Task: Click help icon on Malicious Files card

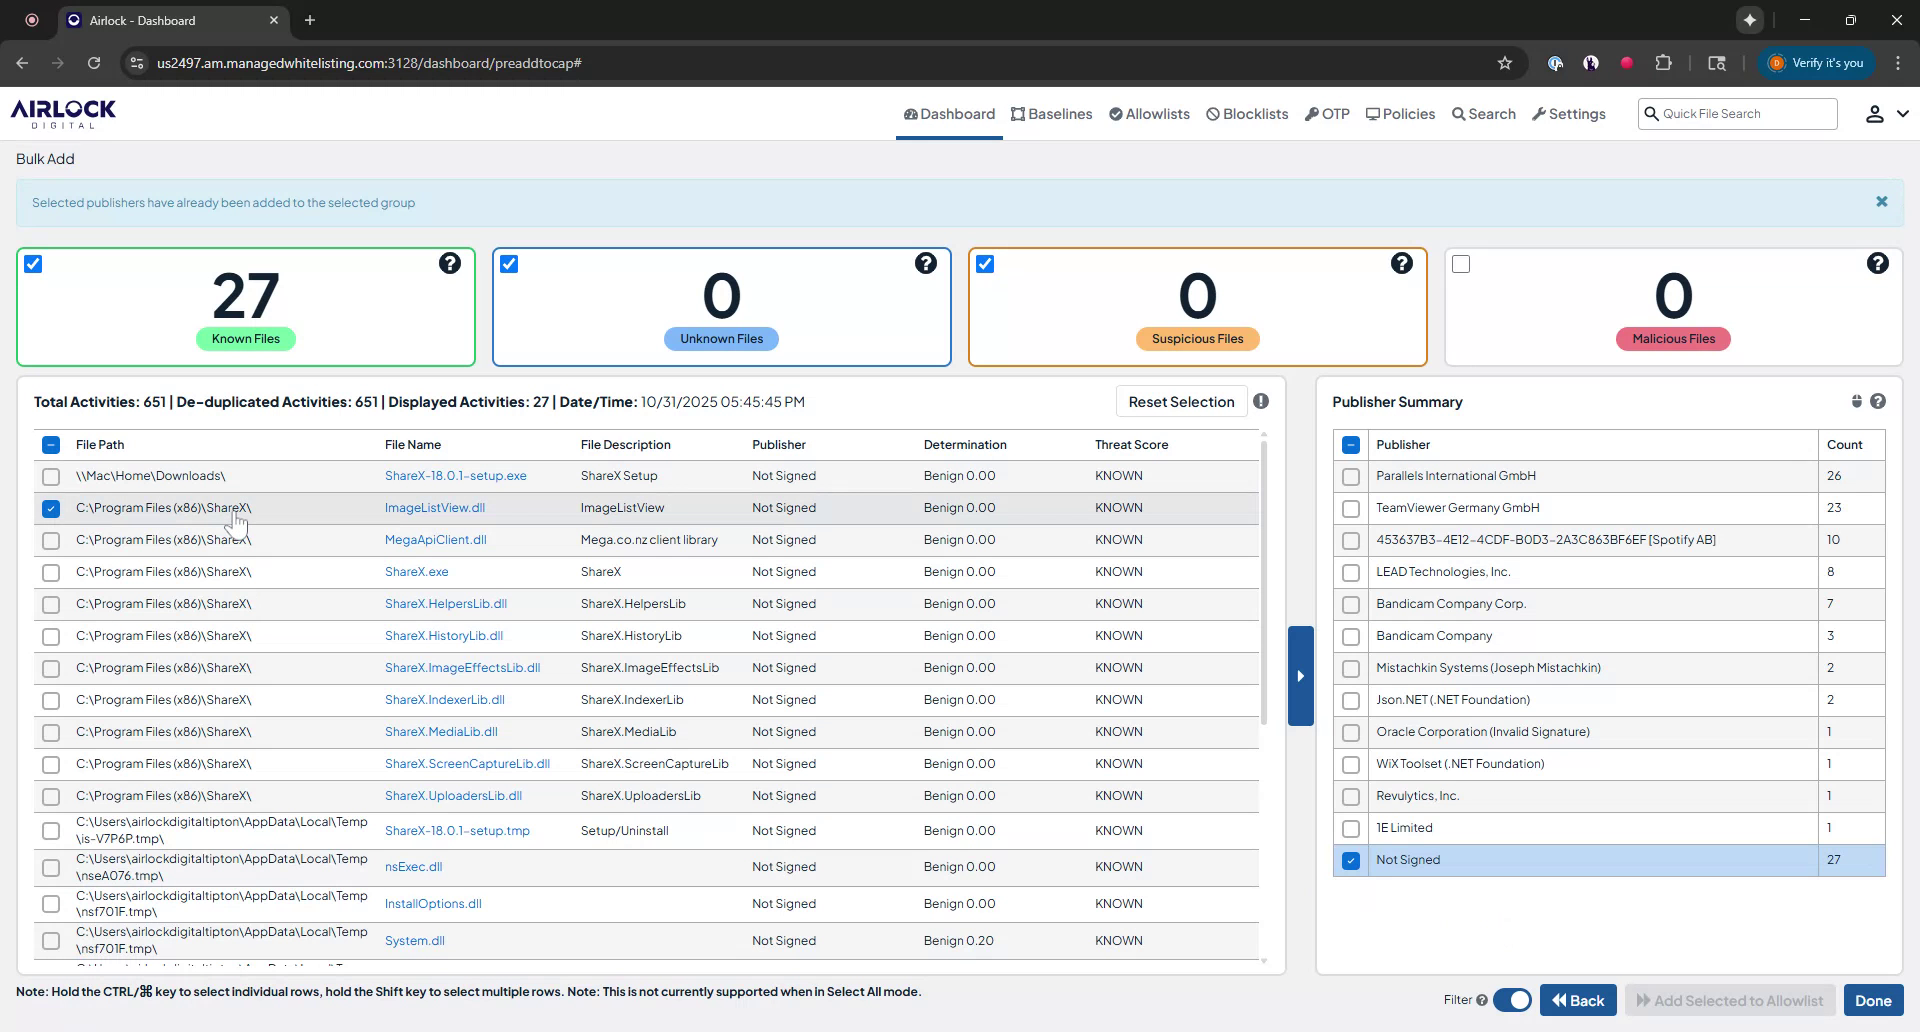Action: click(x=1877, y=263)
